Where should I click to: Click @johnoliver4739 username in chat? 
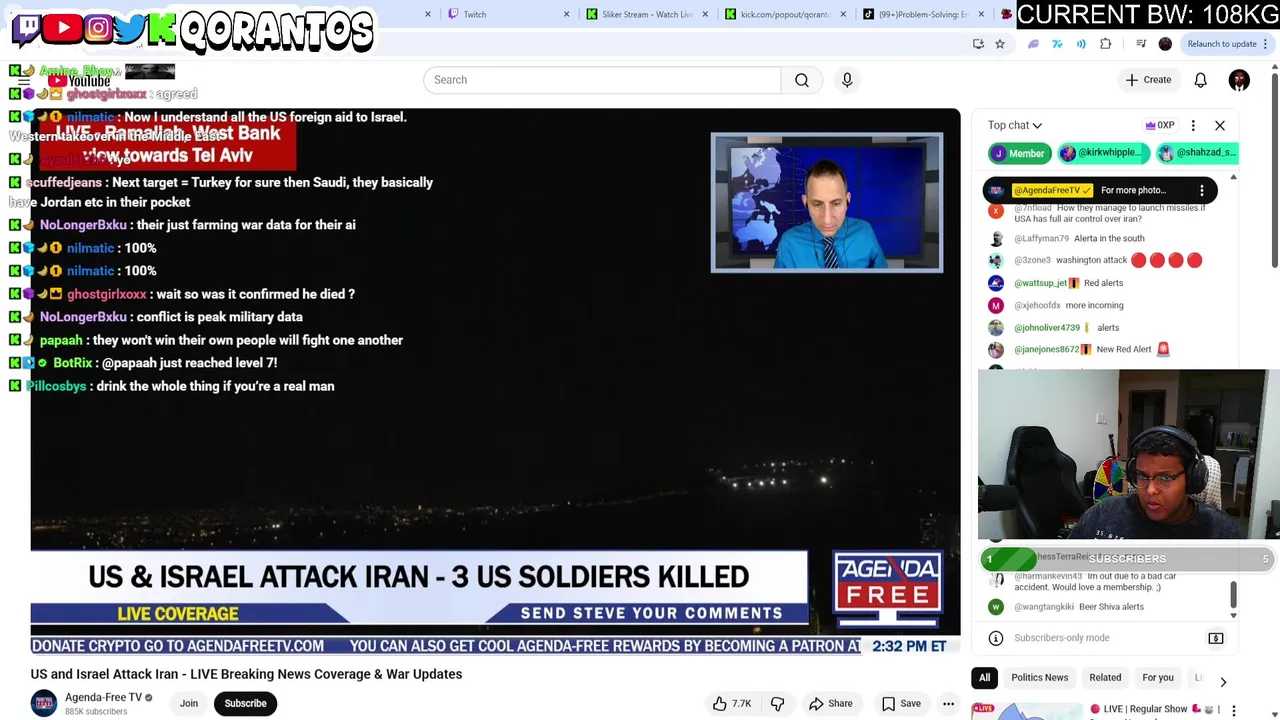(1047, 327)
